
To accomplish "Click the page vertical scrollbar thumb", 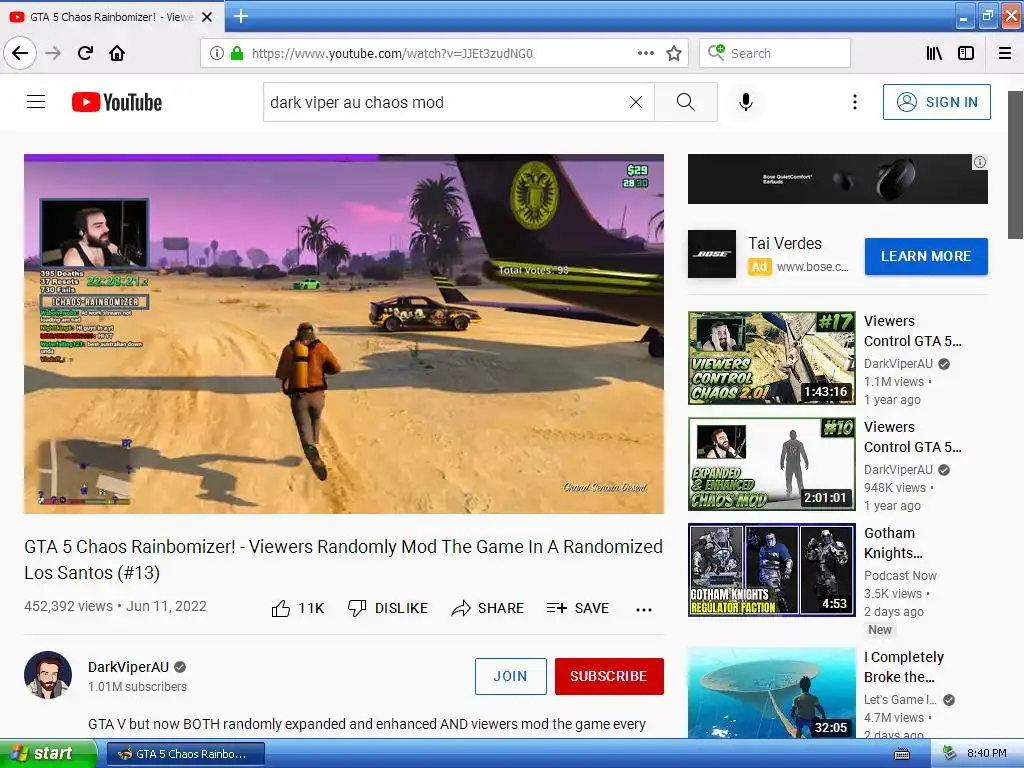I will pos(1015,165).
